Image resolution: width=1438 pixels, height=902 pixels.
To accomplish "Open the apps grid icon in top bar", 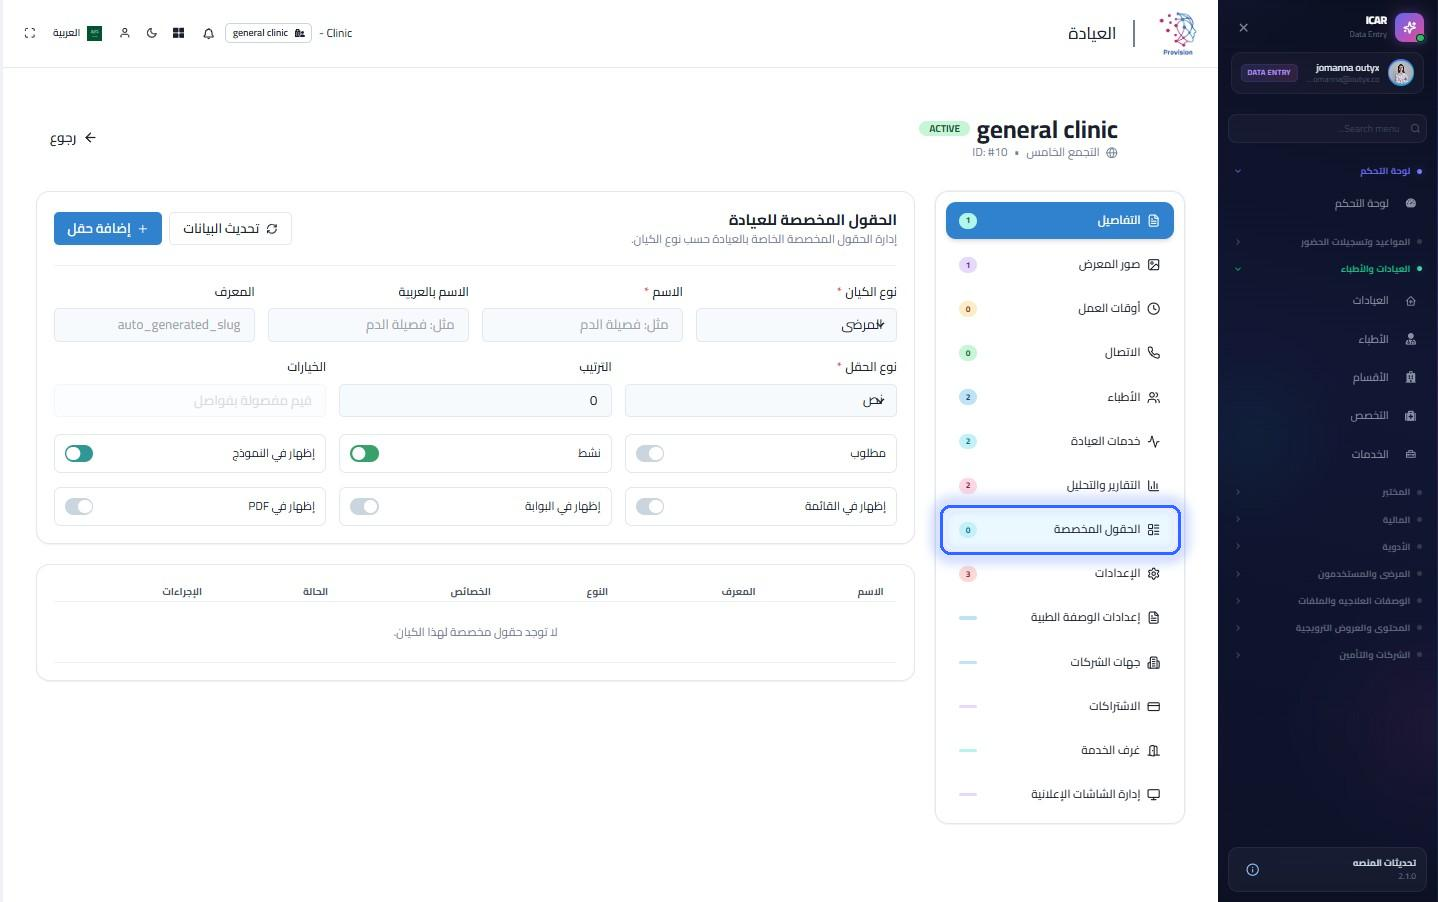I will click(x=179, y=33).
